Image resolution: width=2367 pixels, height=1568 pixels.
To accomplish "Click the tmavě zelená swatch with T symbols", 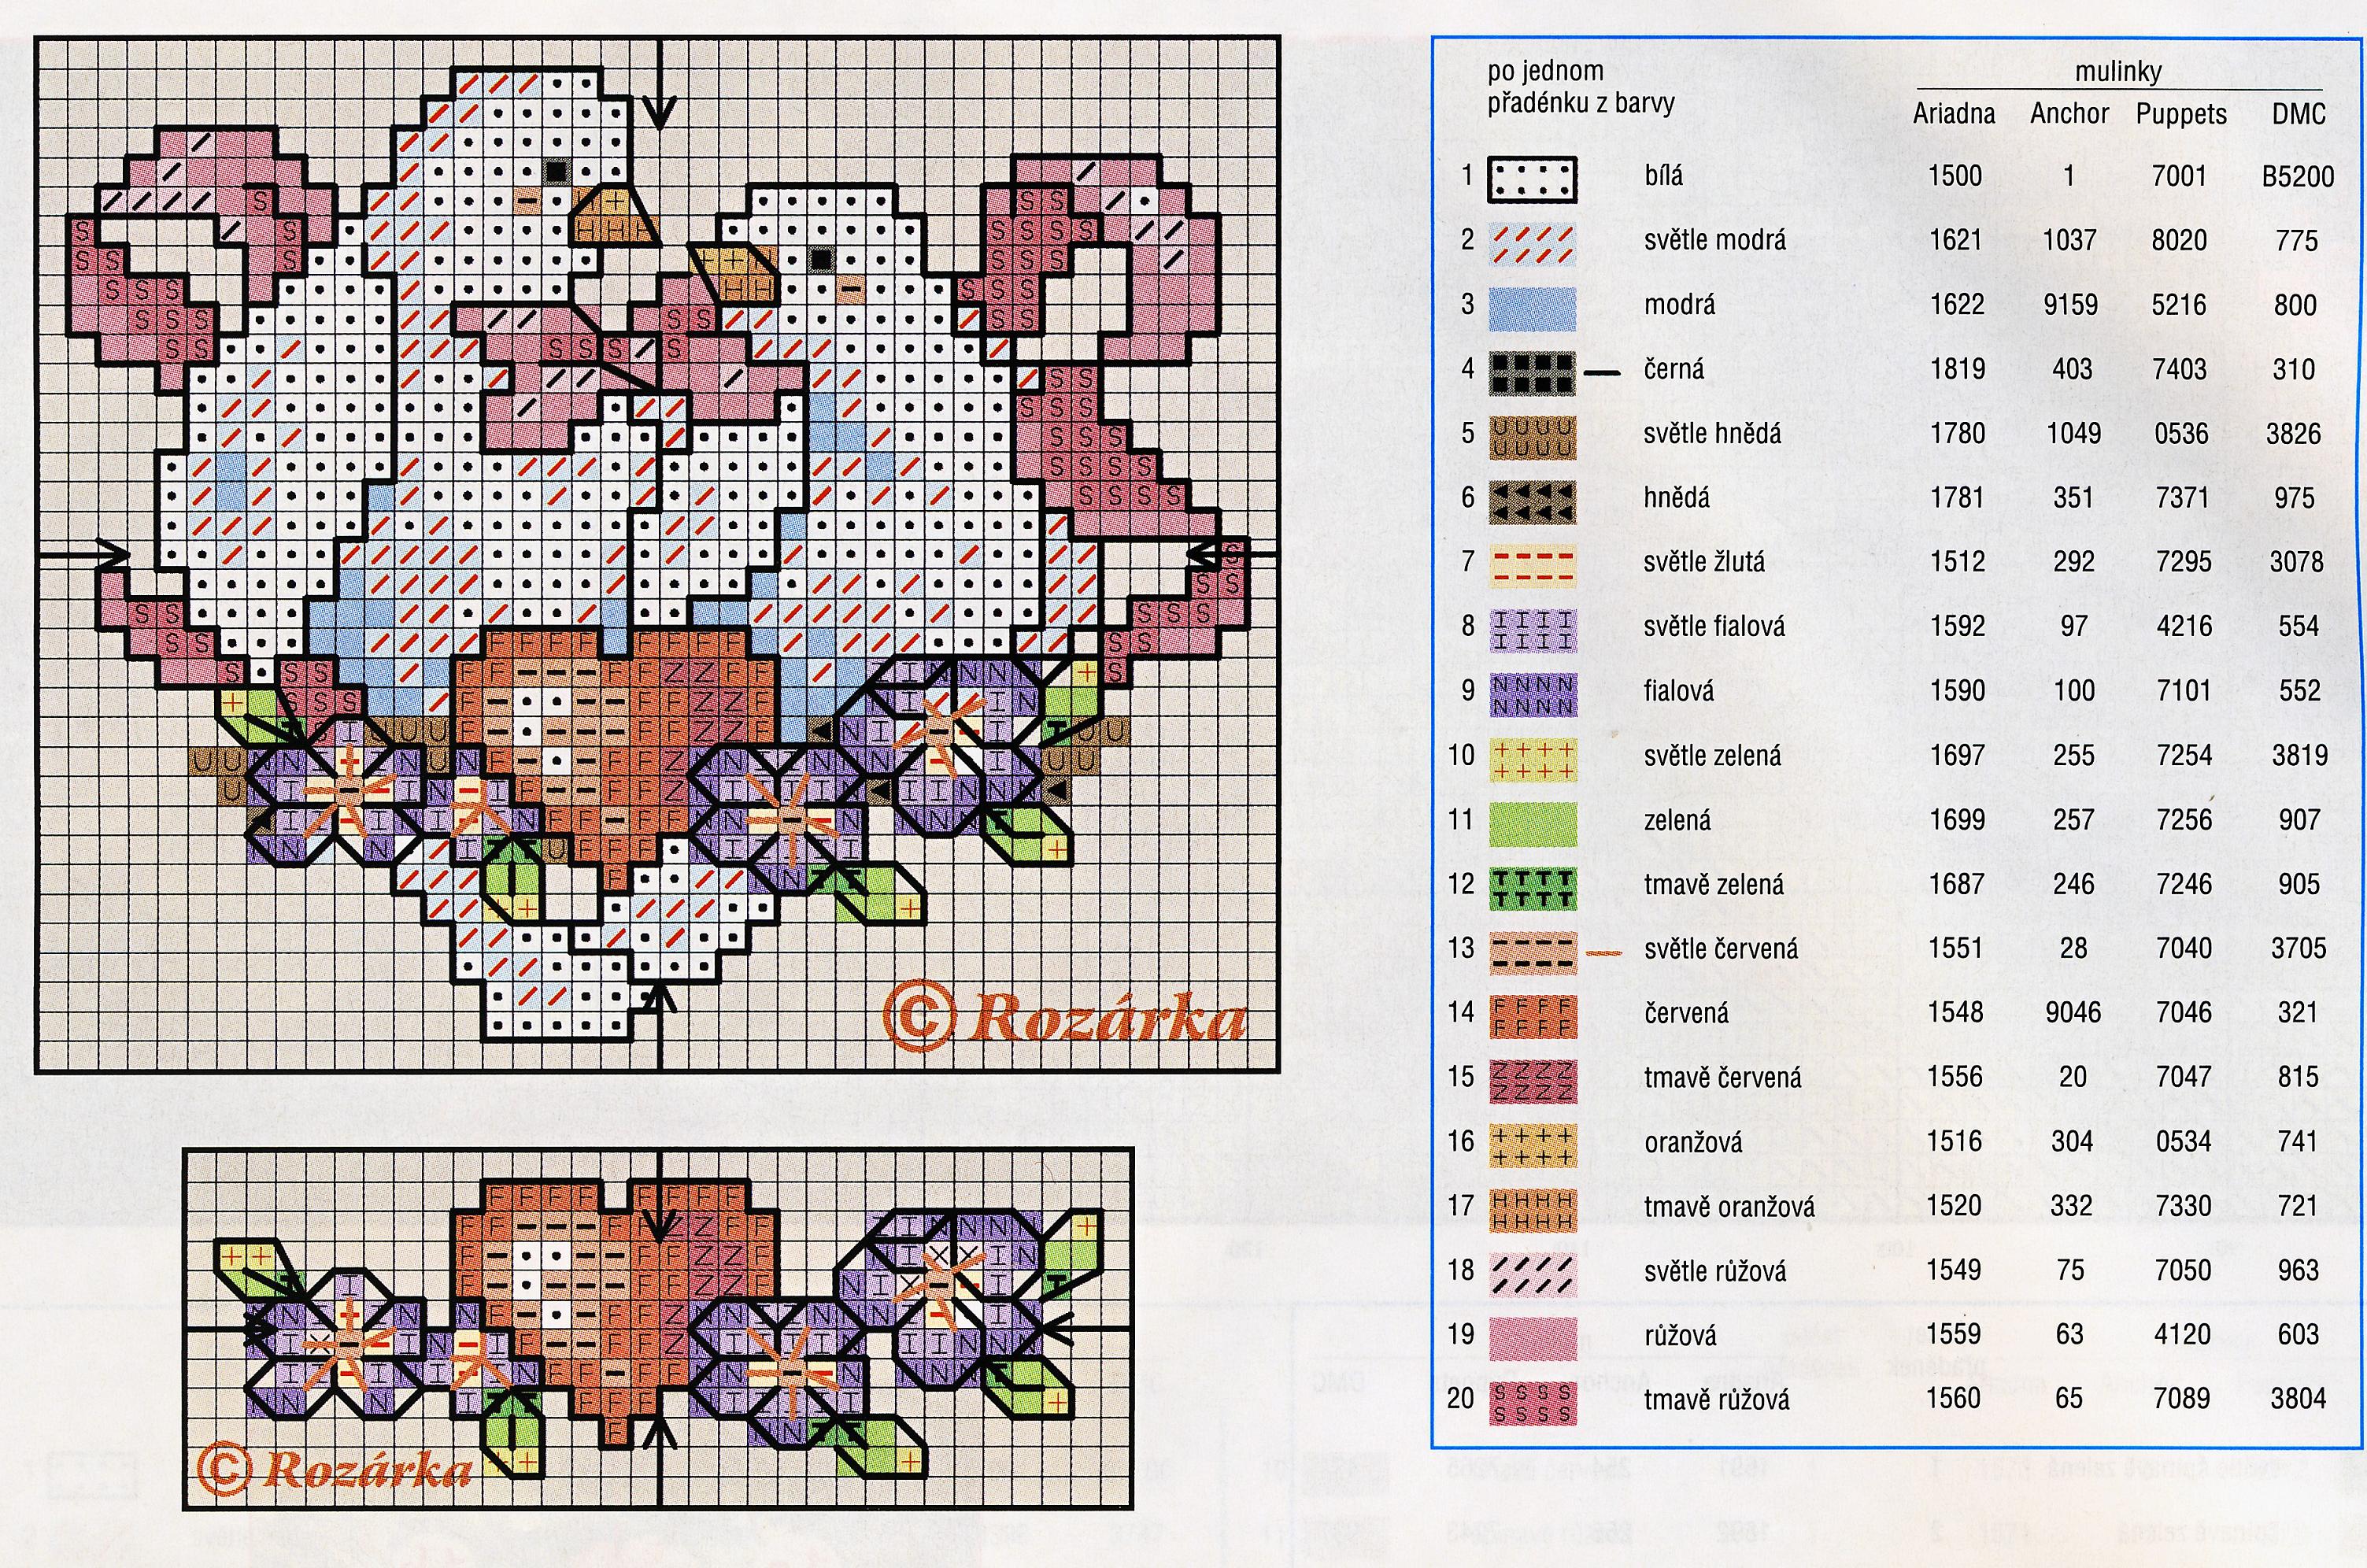I will pyautogui.click(x=1532, y=888).
